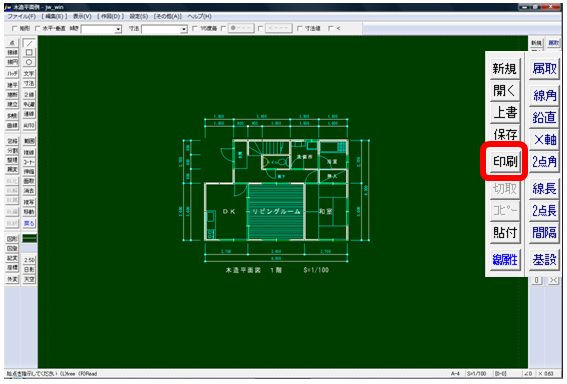
Task: Click the 戻る undo button
Action: click(x=29, y=223)
